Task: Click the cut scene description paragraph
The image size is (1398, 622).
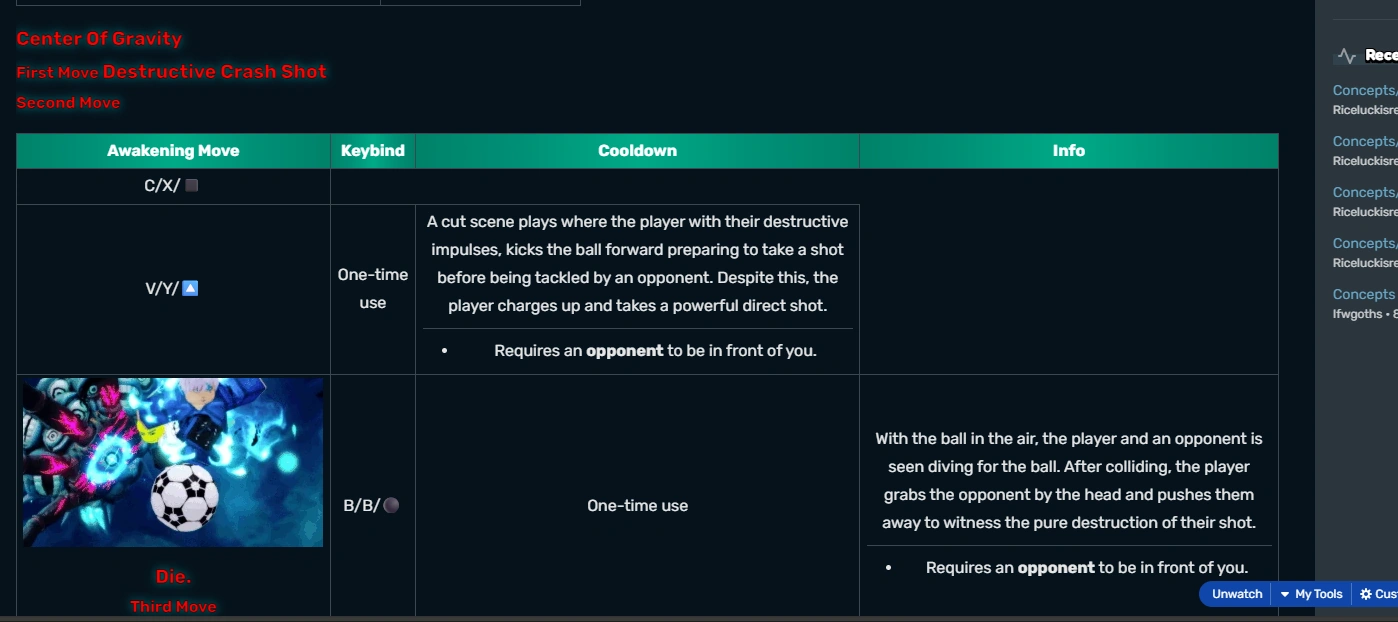Action: click(x=637, y=264)
